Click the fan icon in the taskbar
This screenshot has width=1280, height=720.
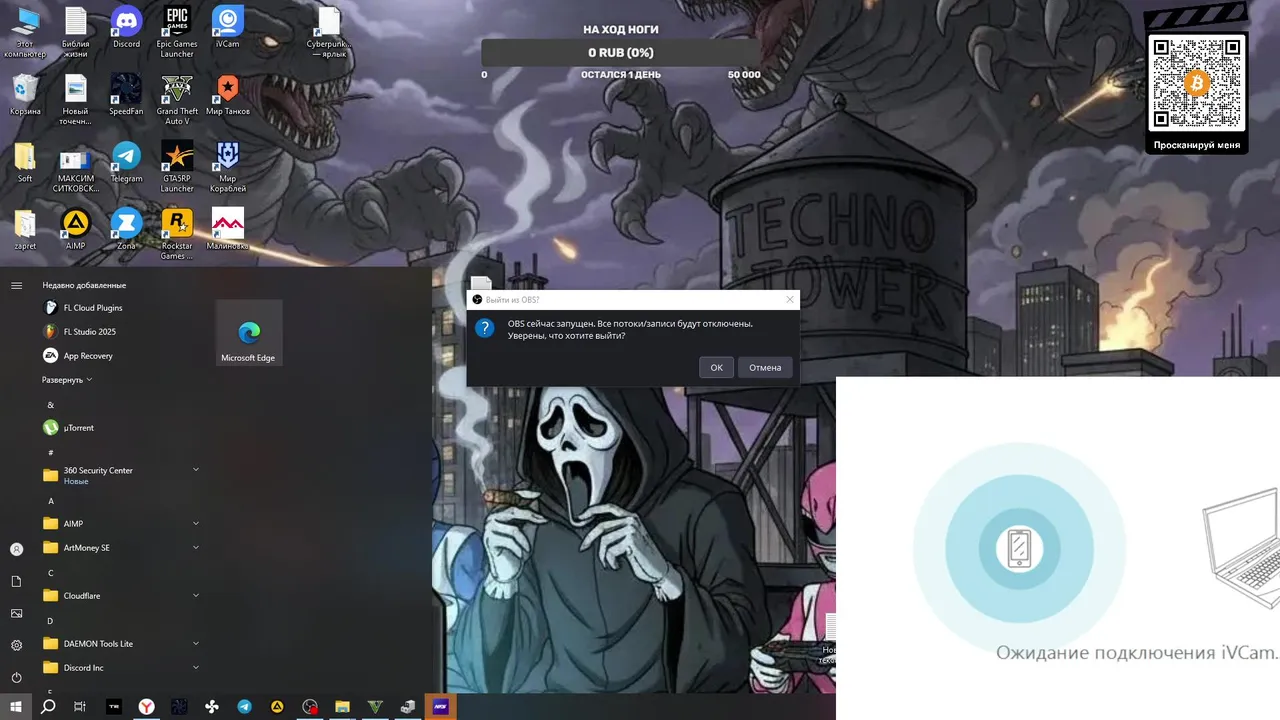point(212,707)
